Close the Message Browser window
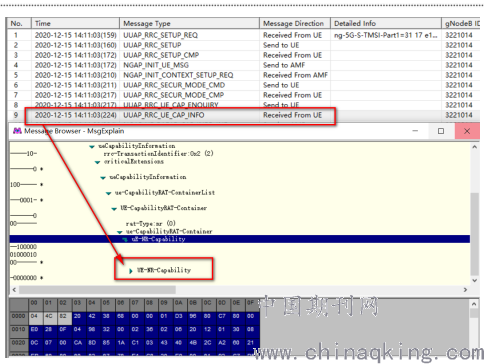 pyautogui.click(x=467, y=131)
